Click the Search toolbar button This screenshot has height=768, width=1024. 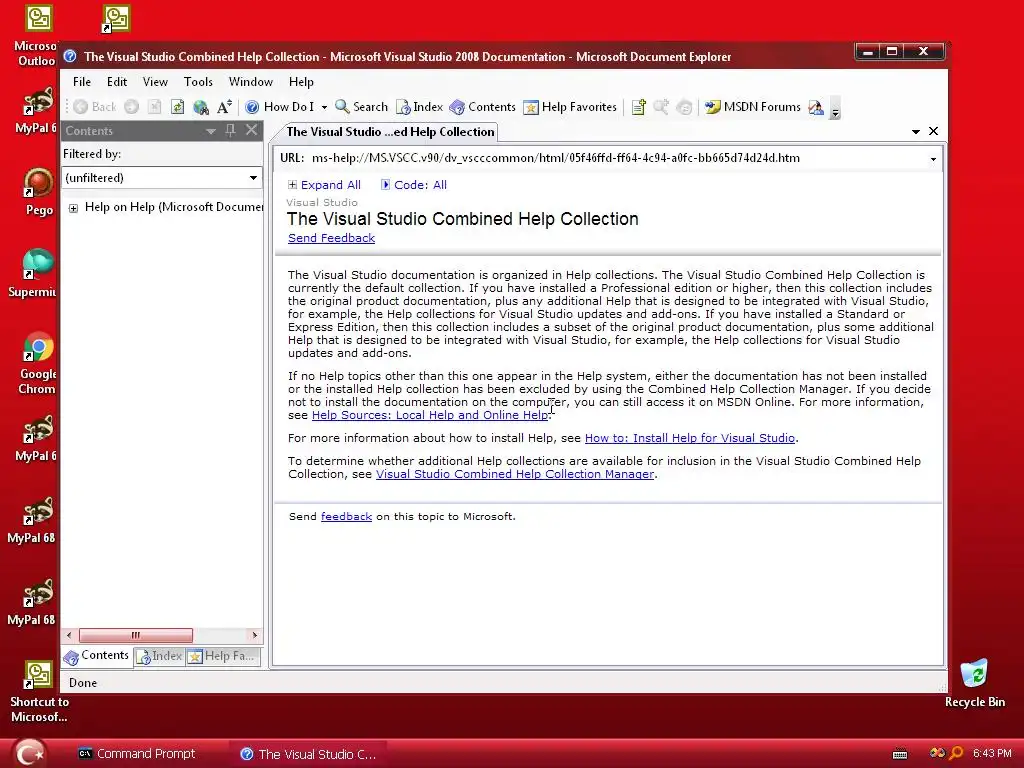pyautogui.click(x=361, y=106)
